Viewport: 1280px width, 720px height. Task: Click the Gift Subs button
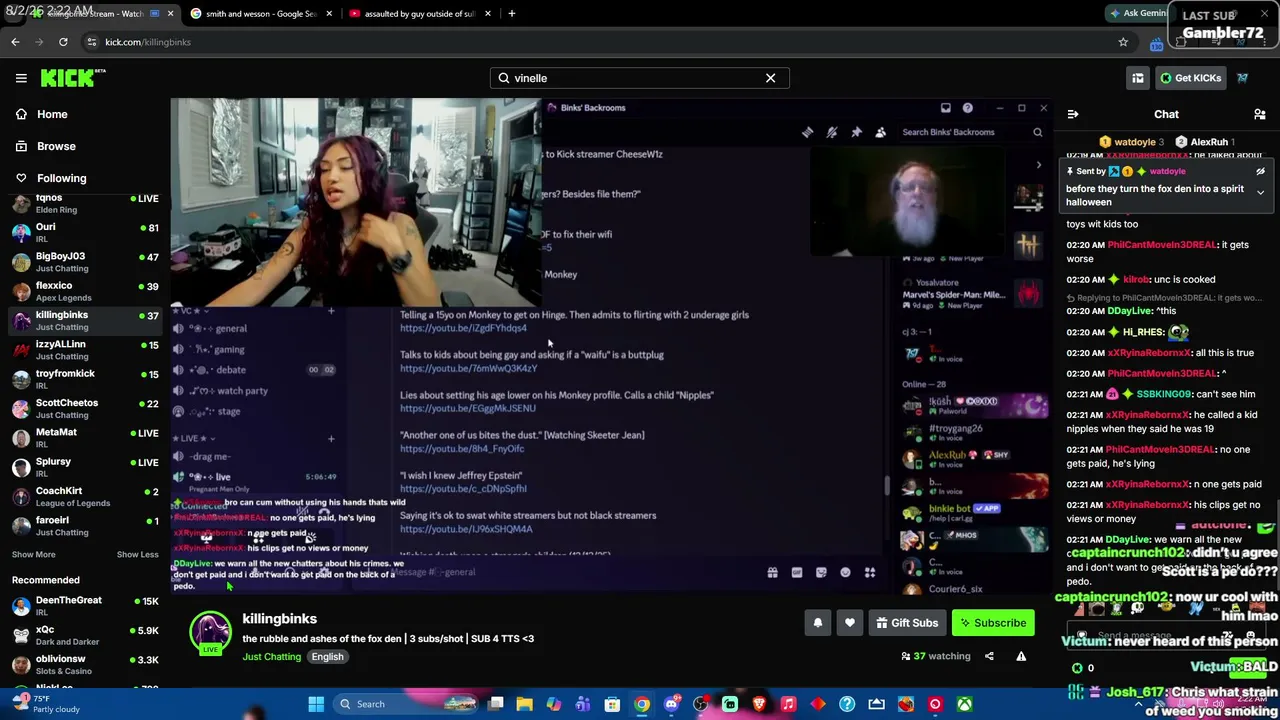(x=907, y=623)
